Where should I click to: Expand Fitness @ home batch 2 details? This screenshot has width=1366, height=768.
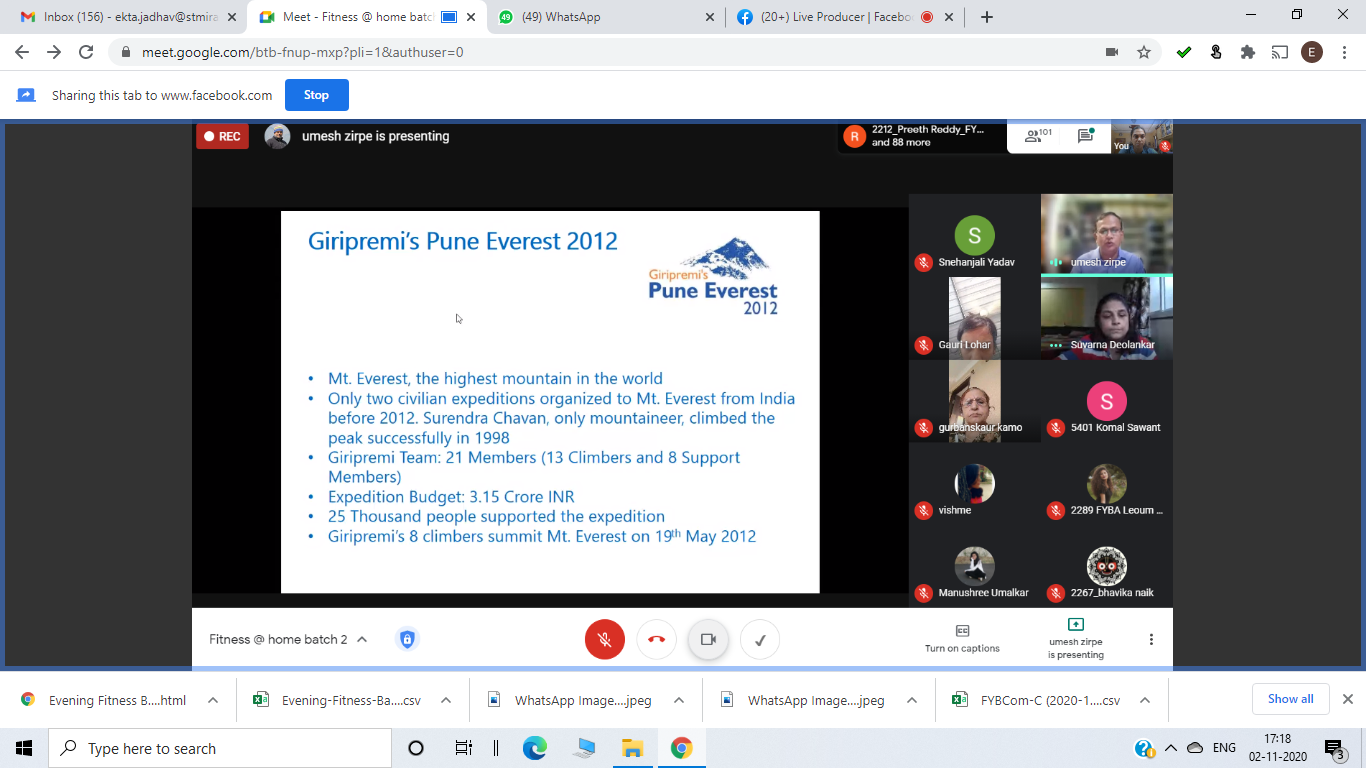click(362, 639)
